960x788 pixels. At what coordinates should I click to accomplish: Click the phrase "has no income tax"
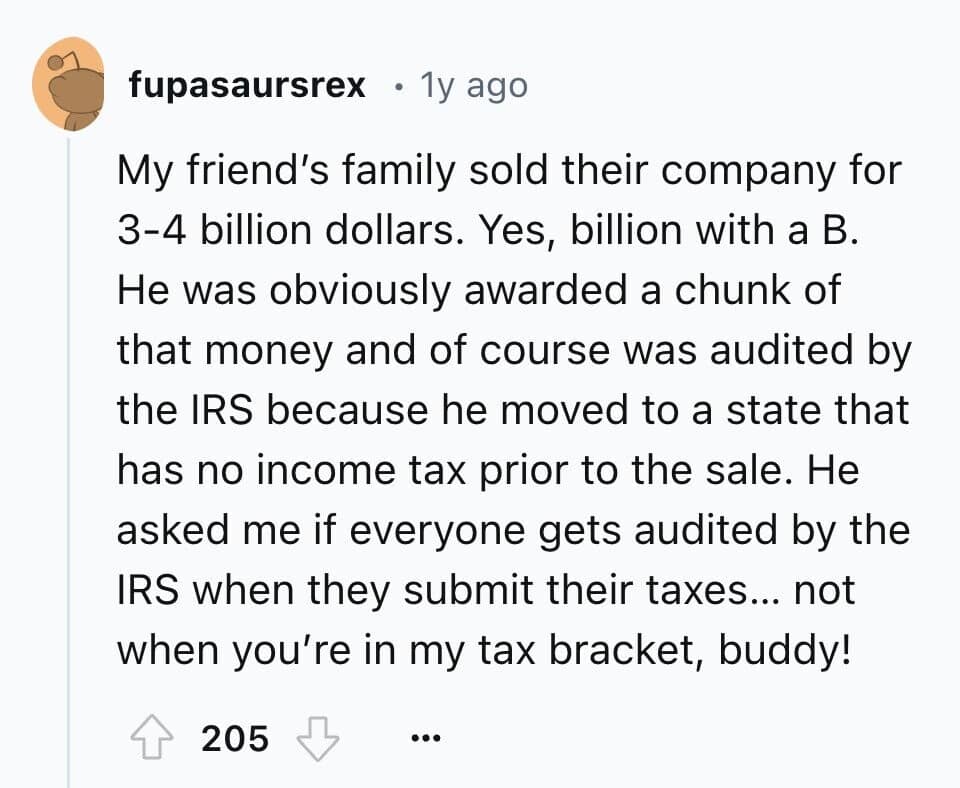291,470
